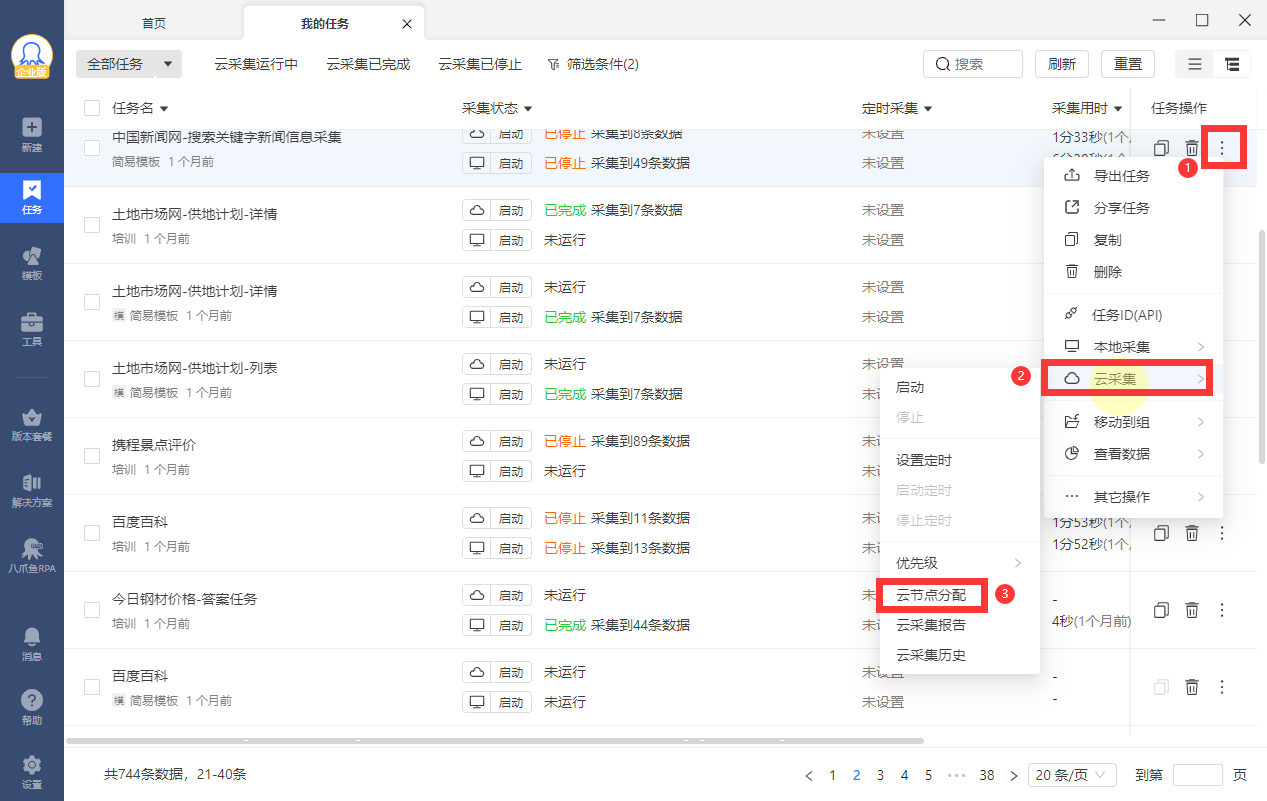The height and width of the screenshot is (801, 1267).
Task: Delete the last 百度百科 task via trash icon
Action: [x=1192, y=687]
